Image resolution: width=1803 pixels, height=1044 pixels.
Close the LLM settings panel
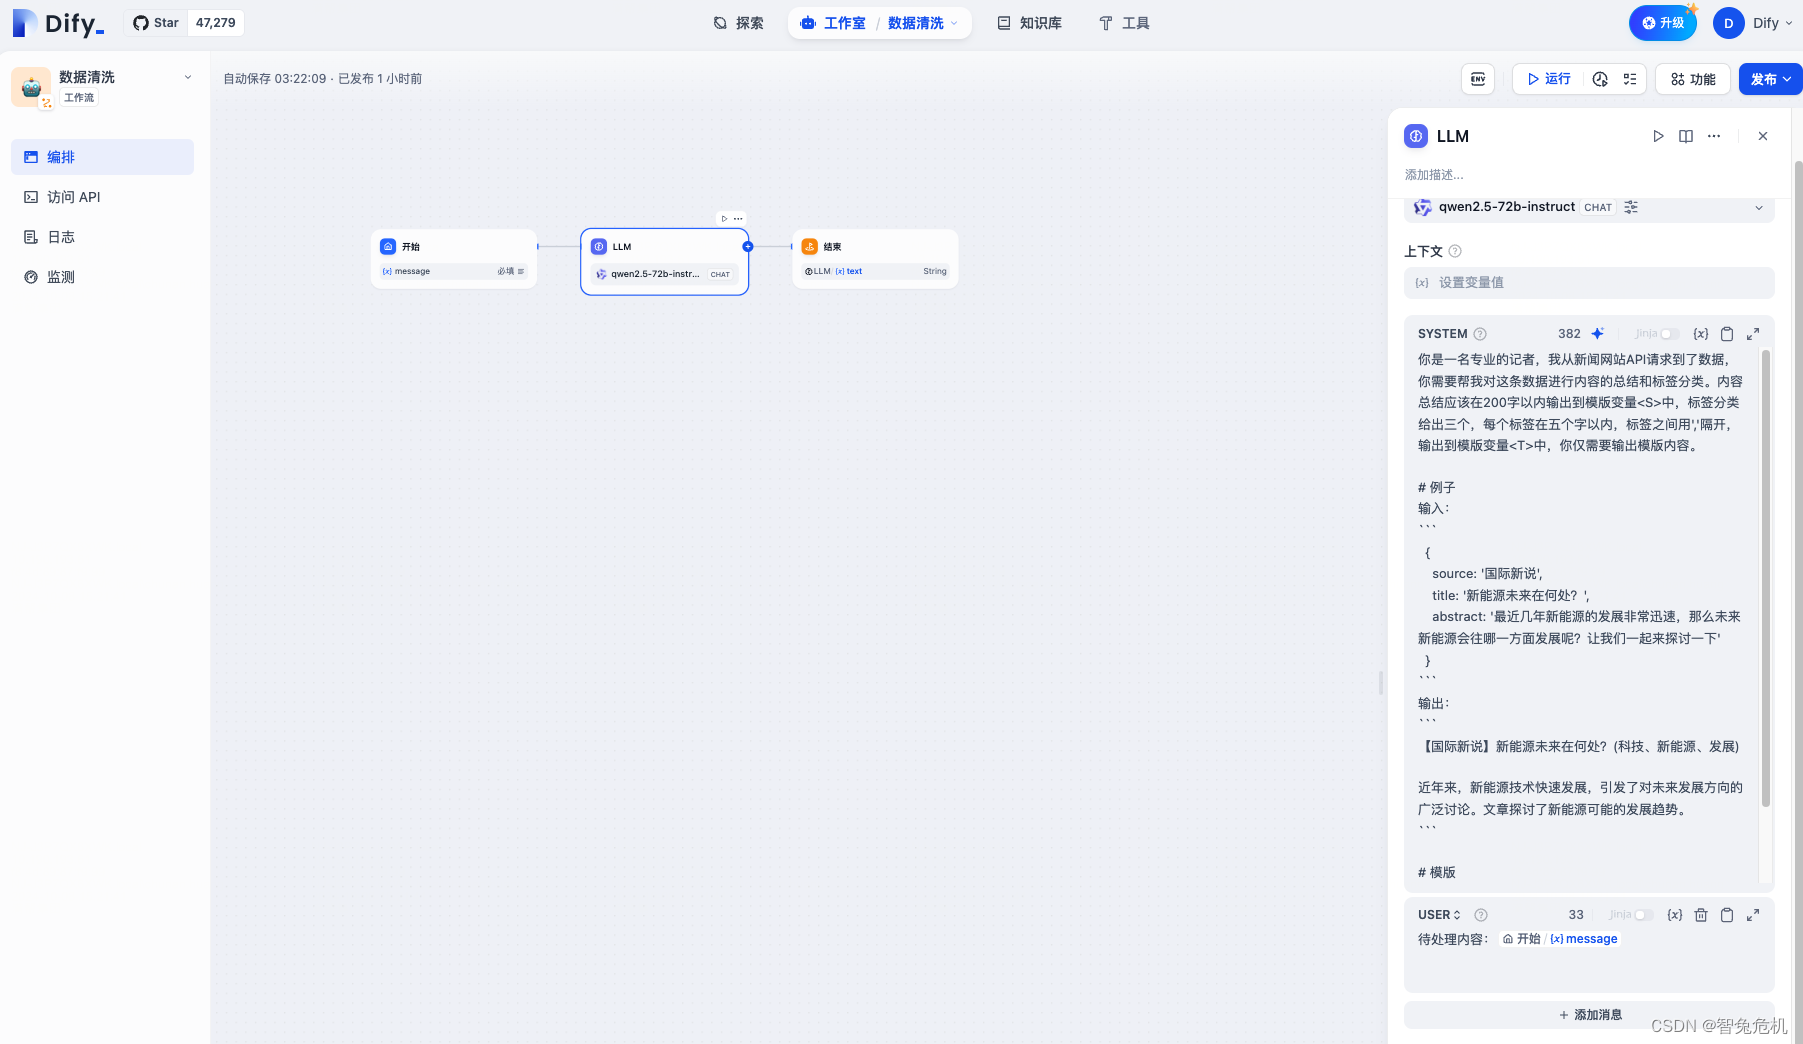[1763, 136]
